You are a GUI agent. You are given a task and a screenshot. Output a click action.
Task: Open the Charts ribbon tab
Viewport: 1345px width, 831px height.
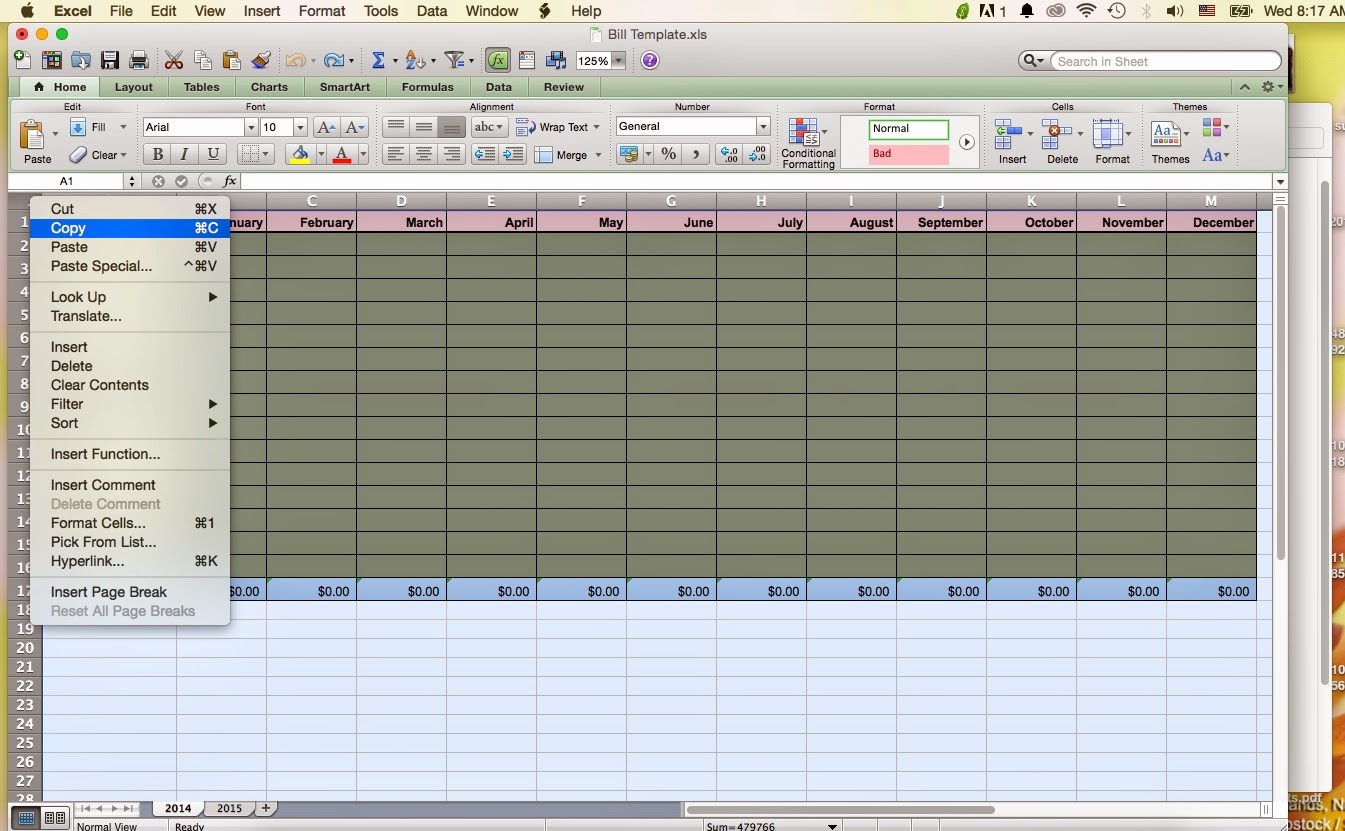269,87
